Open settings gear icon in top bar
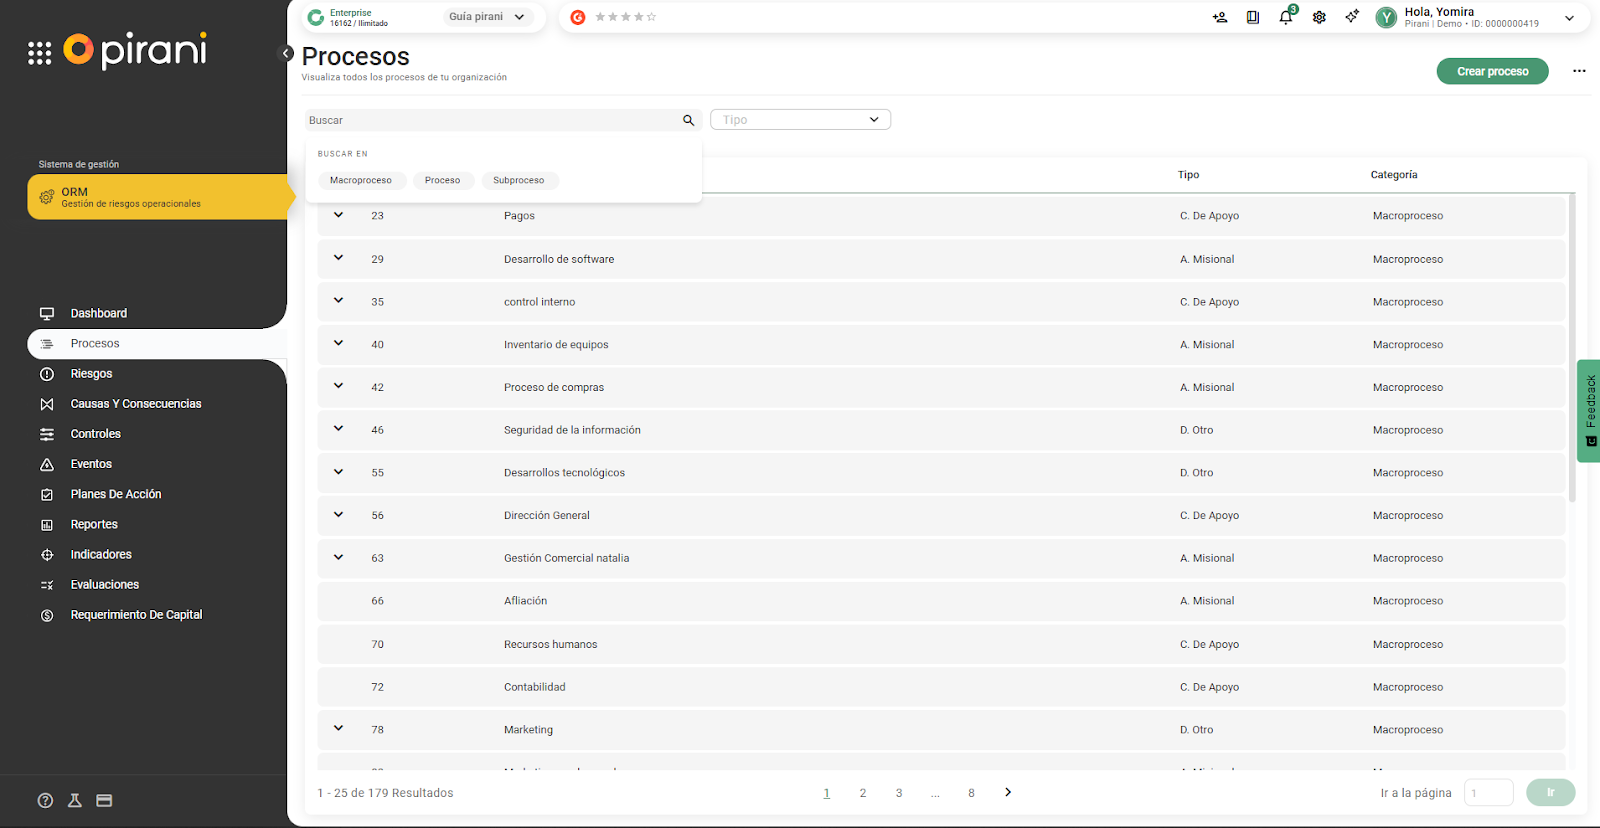Screen dimensions: 1600x828 tap(1319, 17)
